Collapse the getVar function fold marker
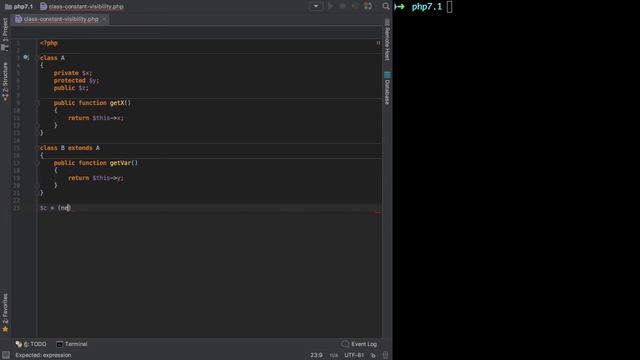640x360 pixels. [37, 163]
